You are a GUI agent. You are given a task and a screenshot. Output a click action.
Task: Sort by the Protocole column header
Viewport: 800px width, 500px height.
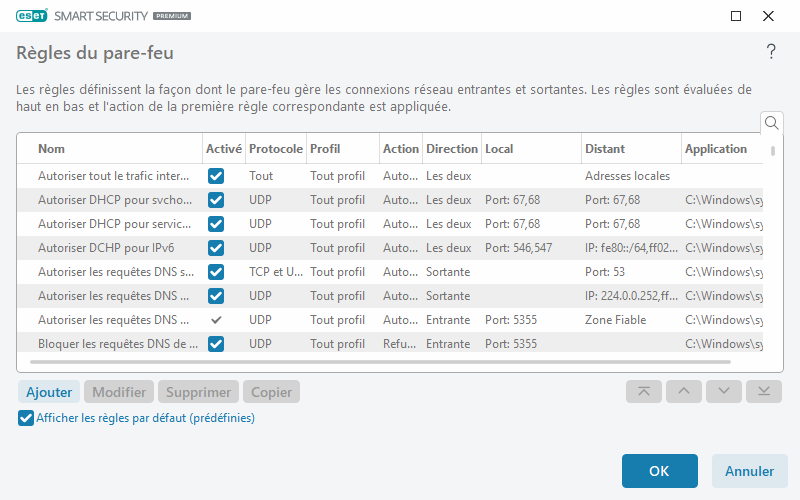[276, 149]
